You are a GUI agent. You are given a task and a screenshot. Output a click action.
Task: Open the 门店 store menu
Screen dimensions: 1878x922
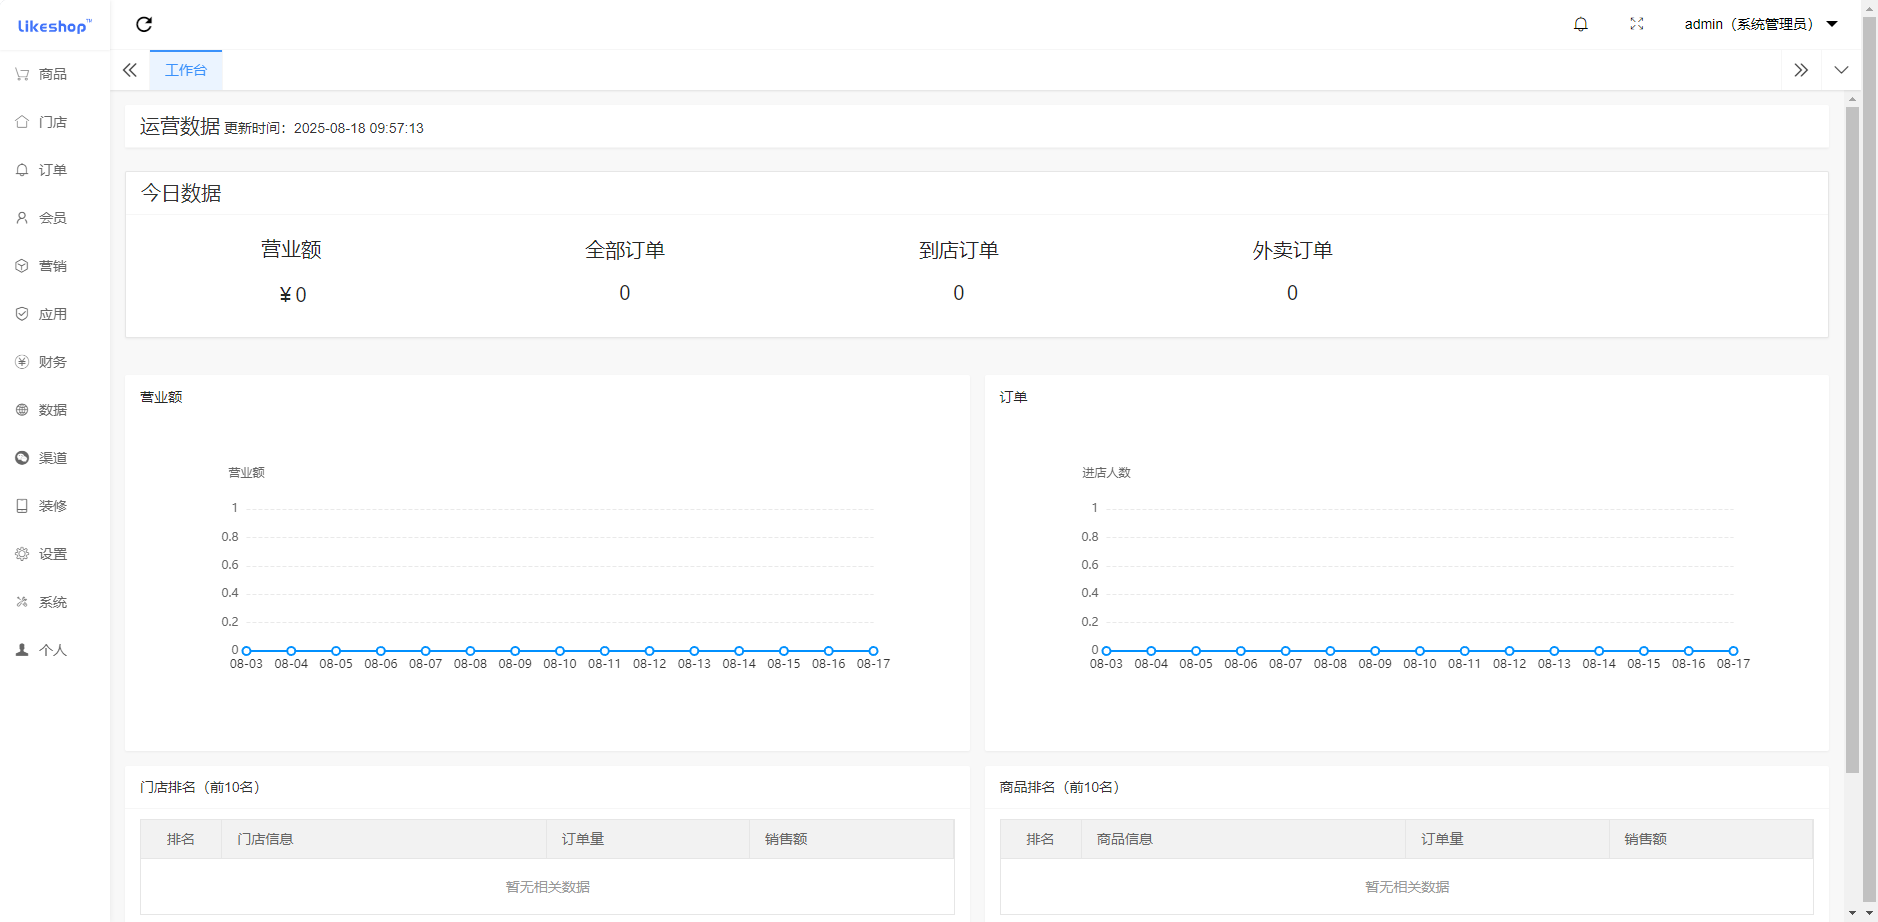click(42, 122)
